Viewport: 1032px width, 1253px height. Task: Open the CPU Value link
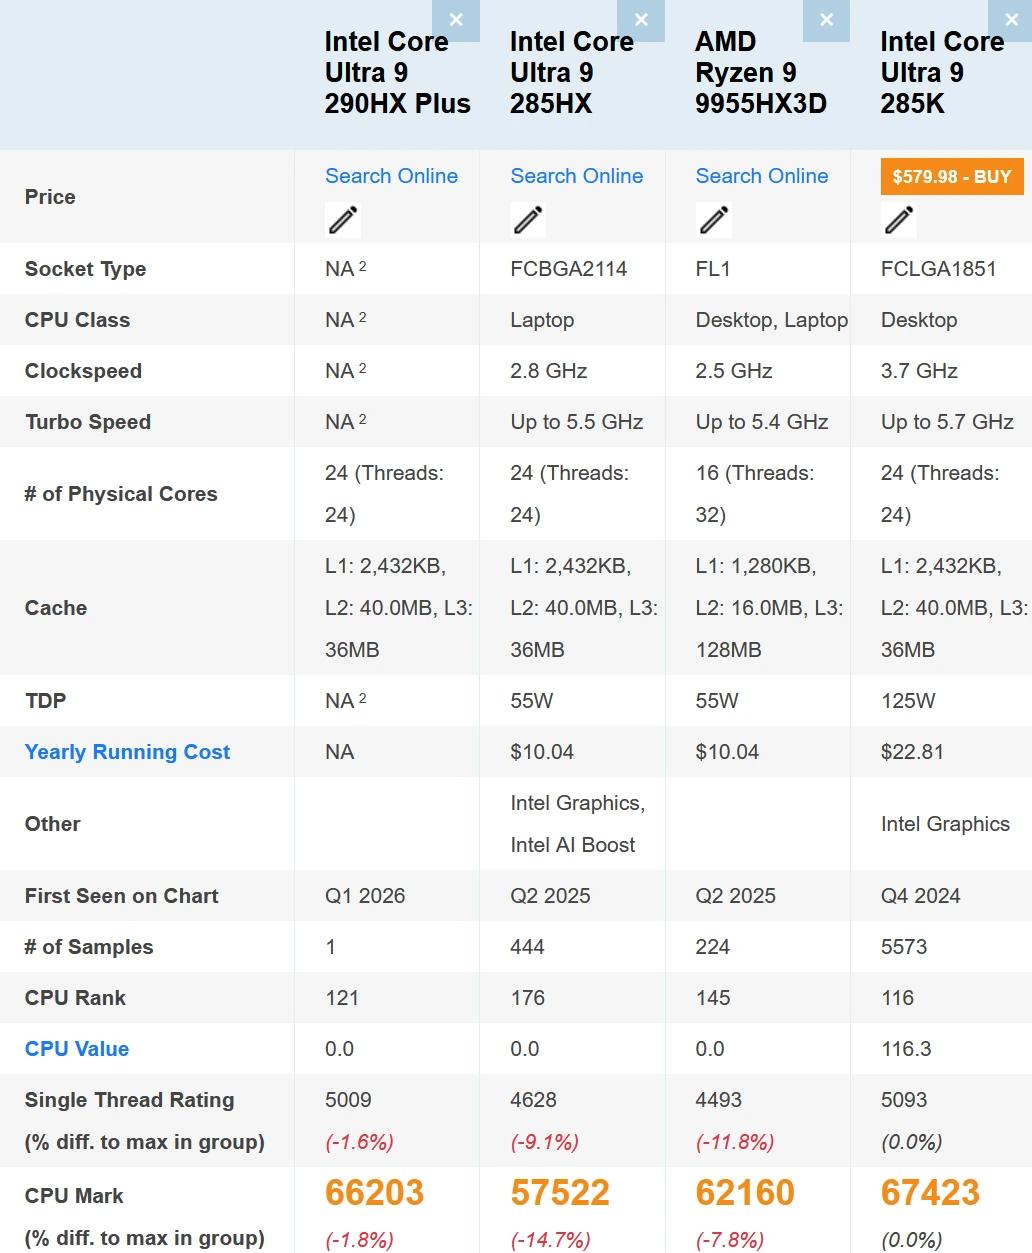coord(76,1048)
